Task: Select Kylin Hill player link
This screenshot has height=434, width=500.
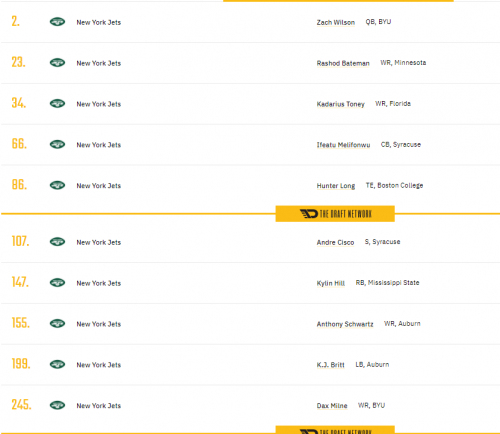Action: pos(331,283)
